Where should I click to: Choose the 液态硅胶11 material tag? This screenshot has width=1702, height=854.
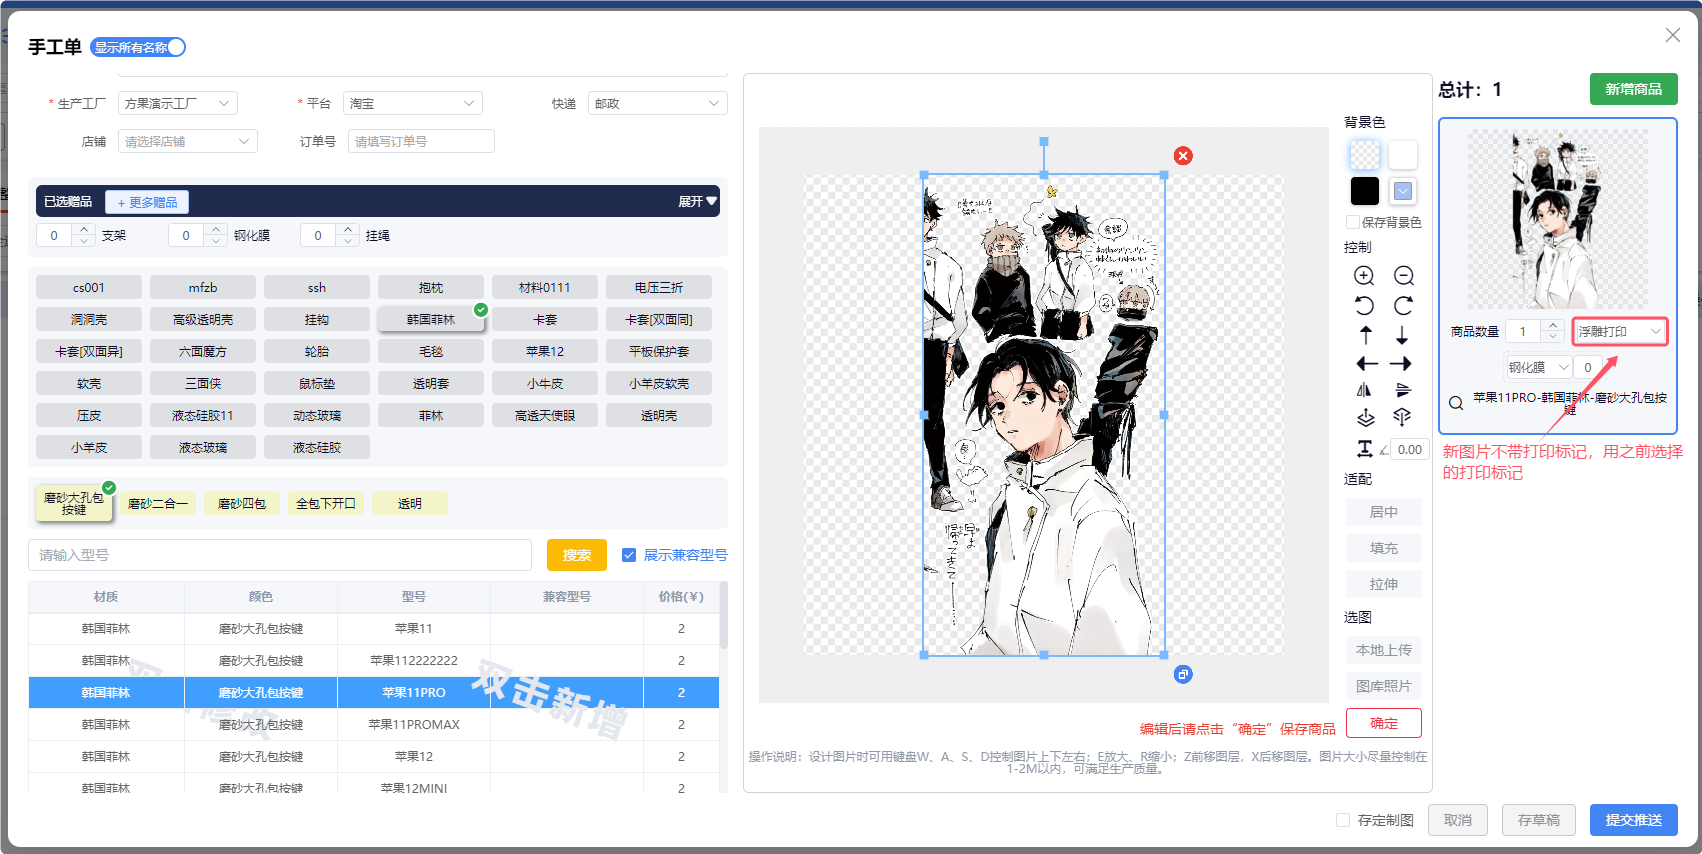click(x=203, y=415)
